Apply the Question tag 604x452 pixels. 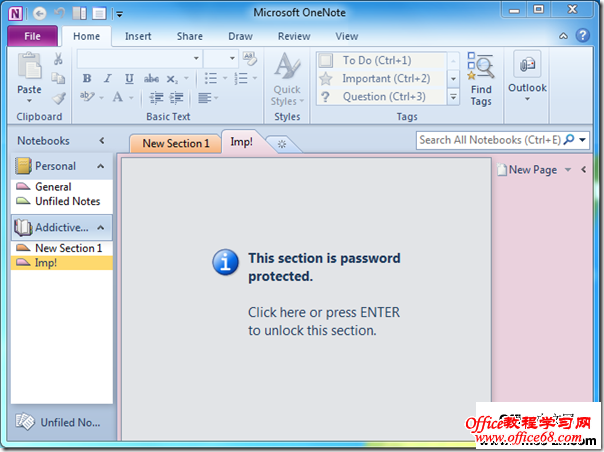coord(382,97)
